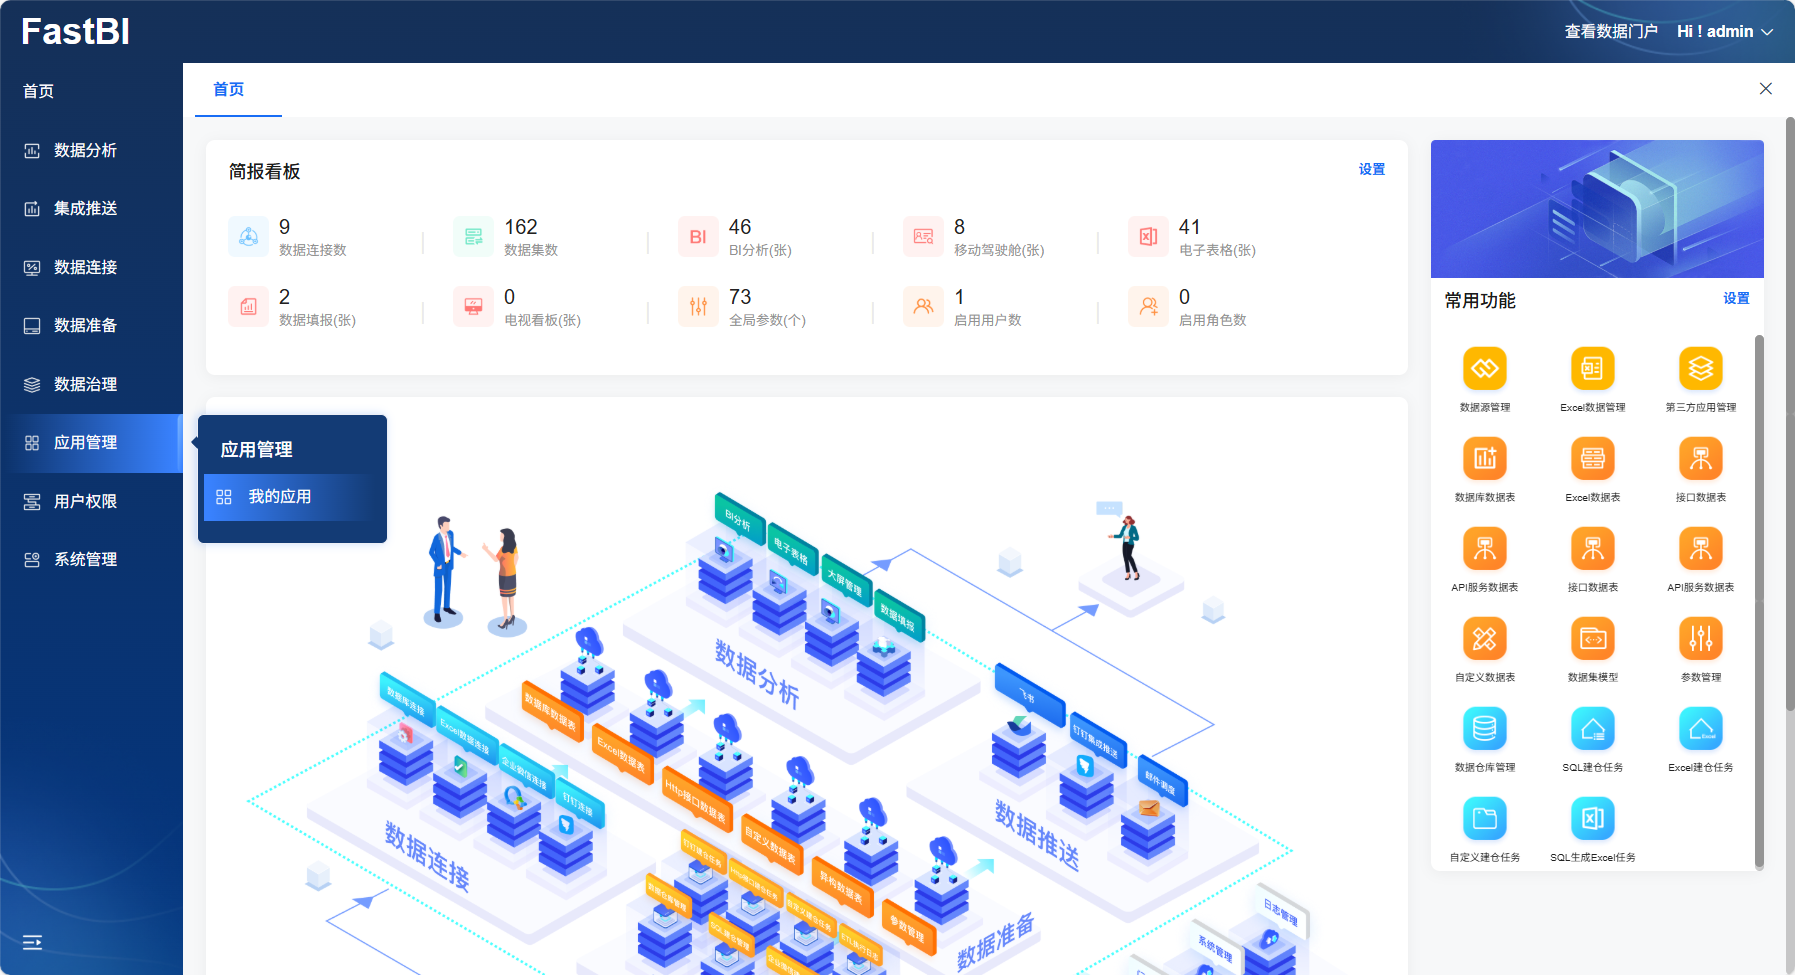
Task: Open 第三方应用管理 shortcut icon
Action: coord(1700,369)
